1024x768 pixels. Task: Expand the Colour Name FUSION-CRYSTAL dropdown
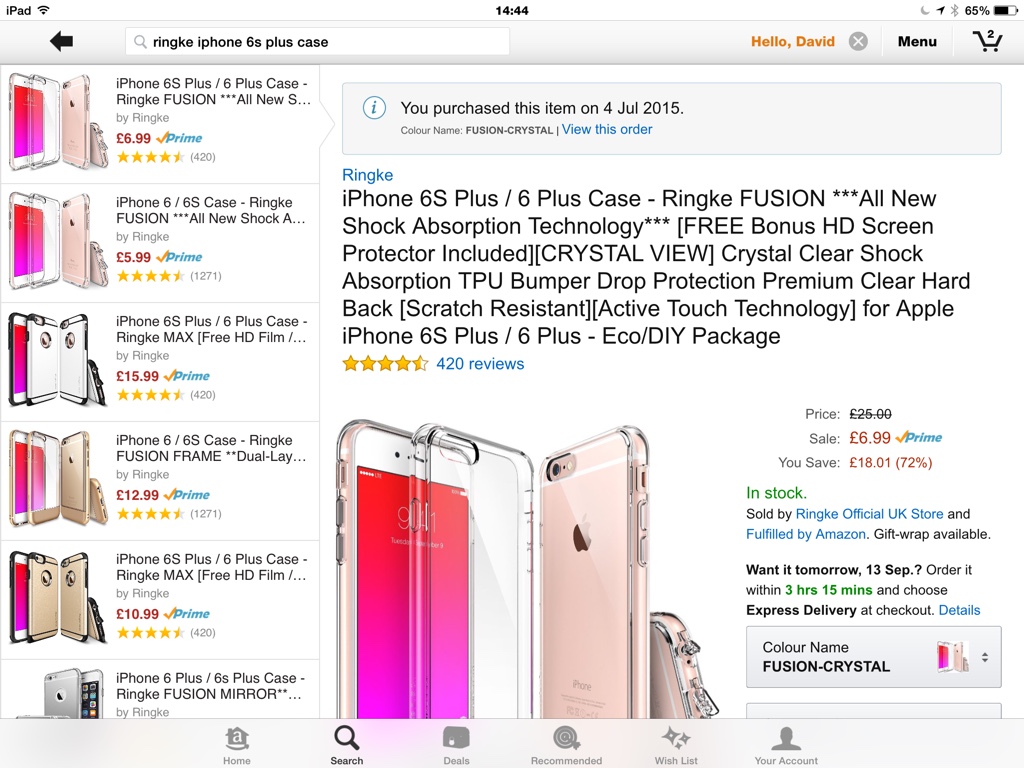873,657
